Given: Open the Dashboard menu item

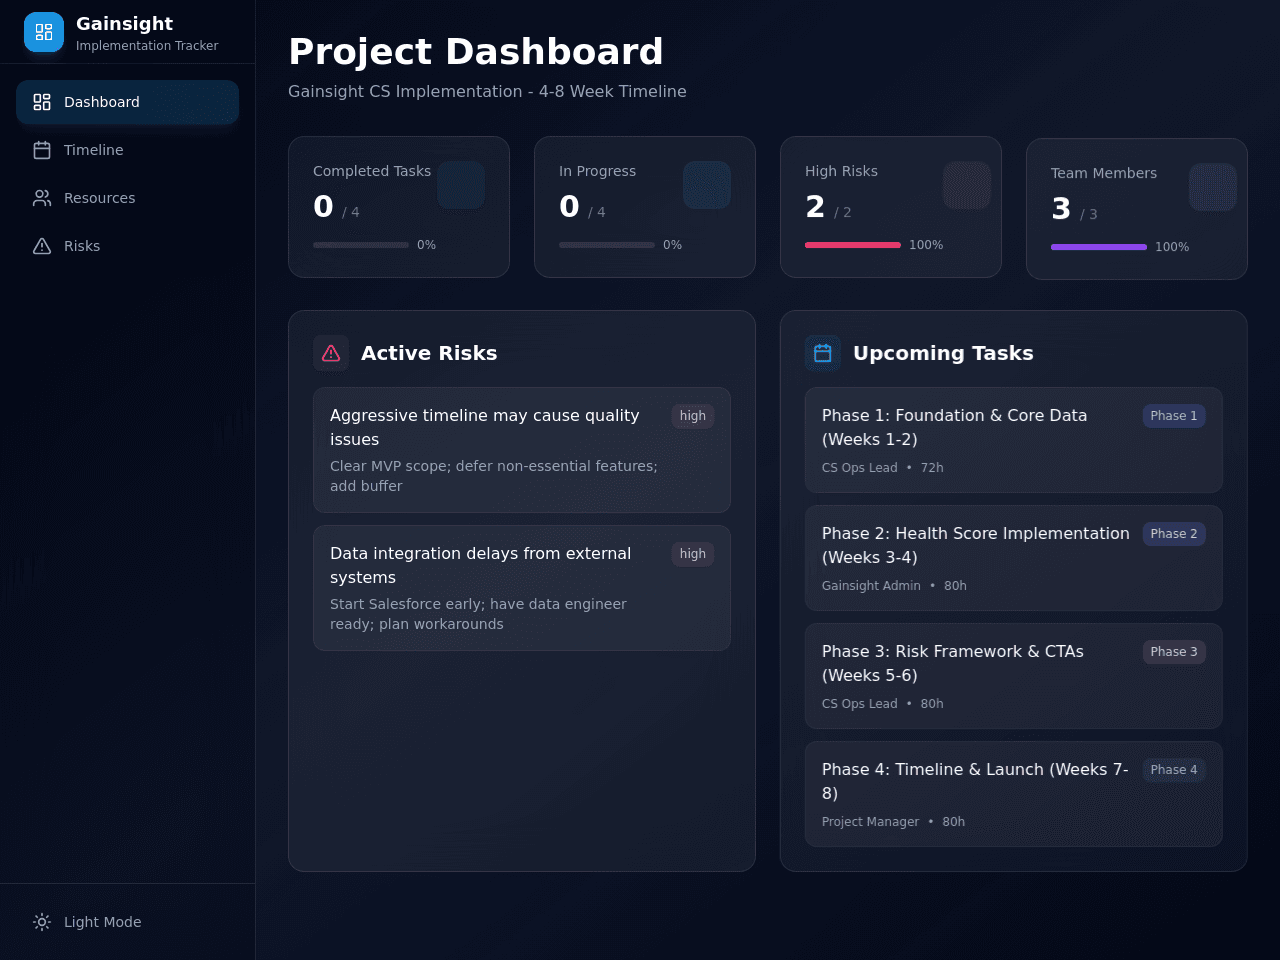Looking at the screenshot, I should [x=127, y=102].
